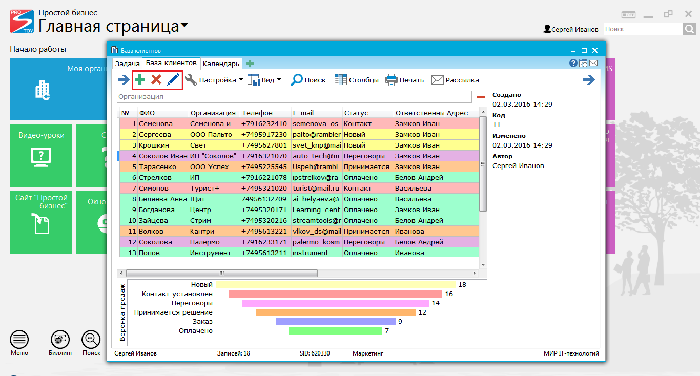700x376 pixels.
Task: Click the blue arrow at the toolbar's right end
Action: click(589, 80)
